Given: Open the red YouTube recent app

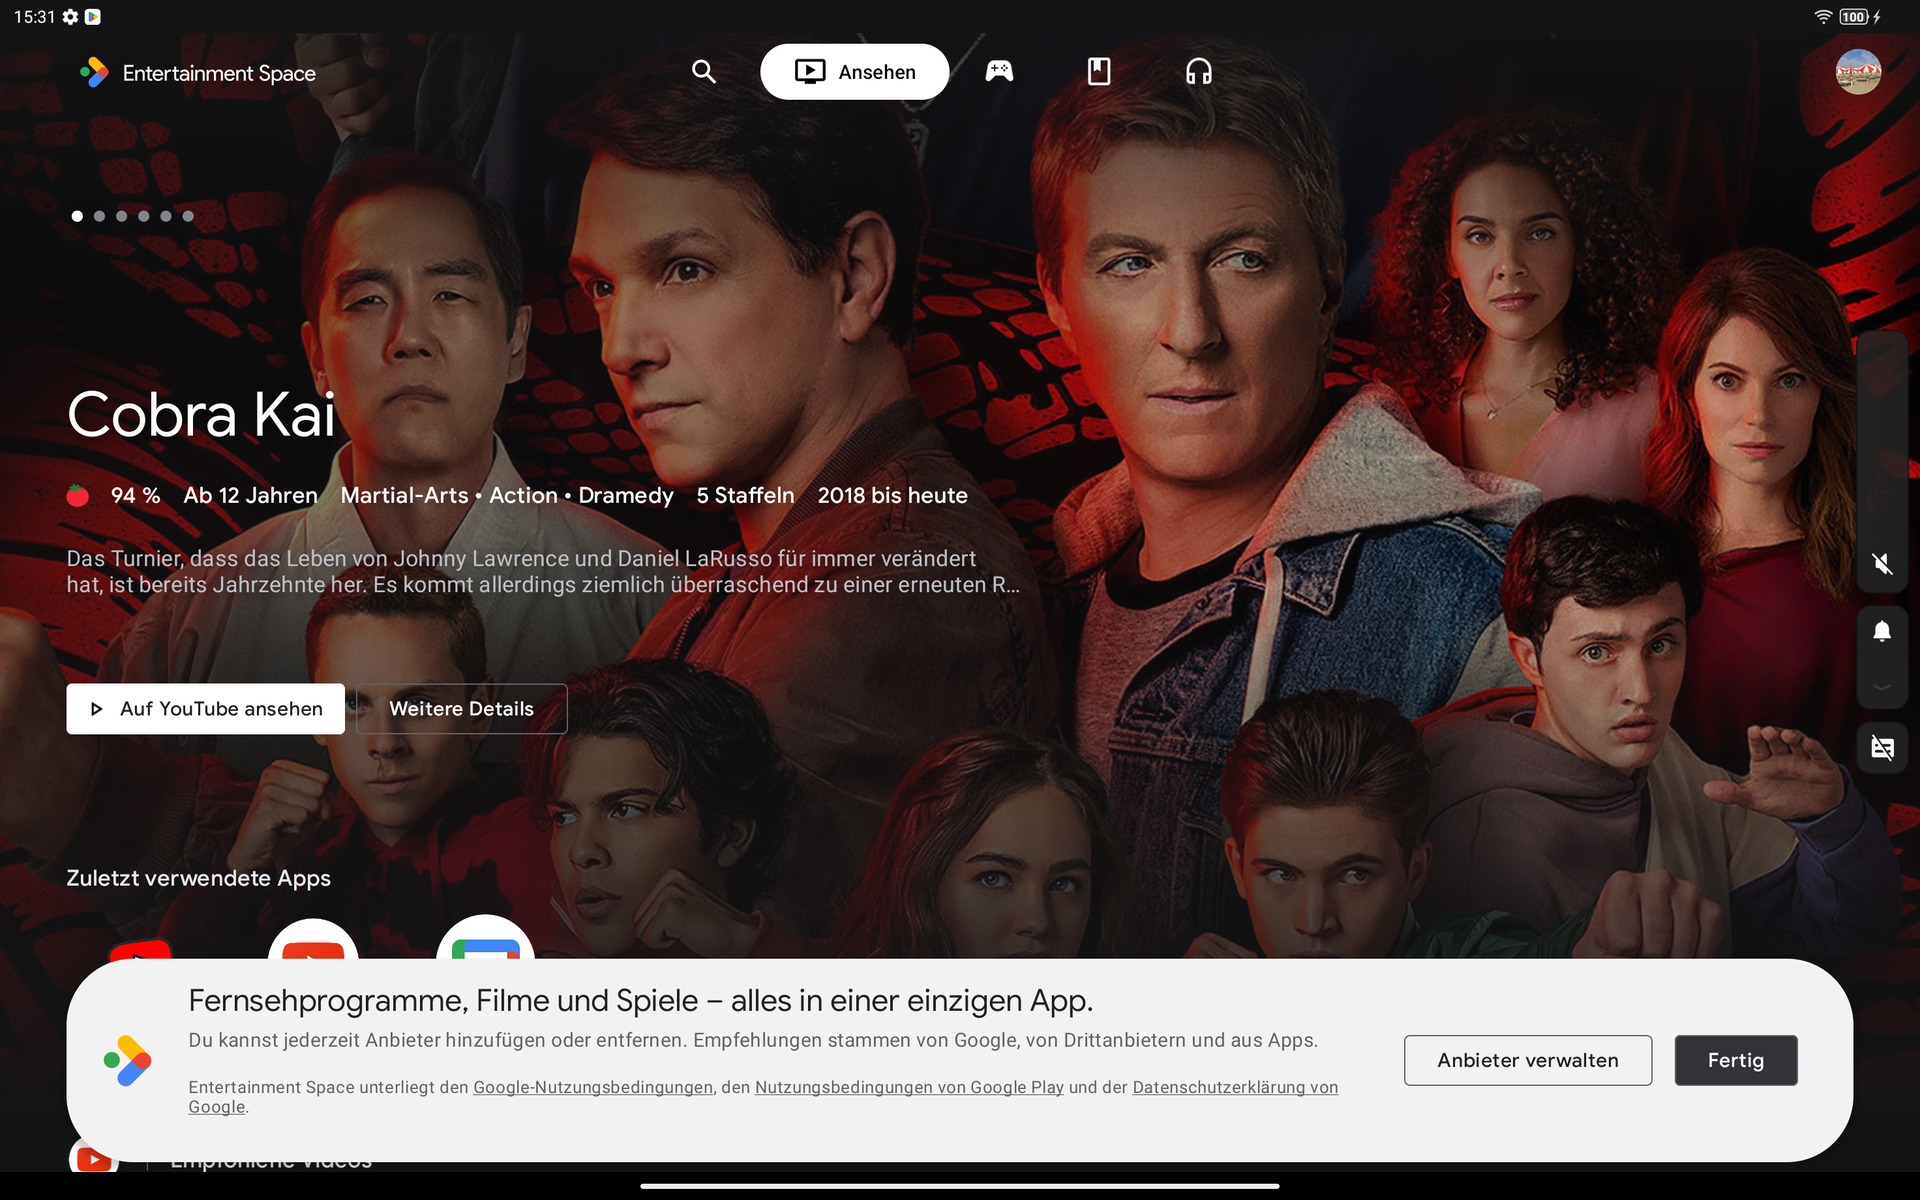Looking at the screenshot, I should click(x=140, y=948).
